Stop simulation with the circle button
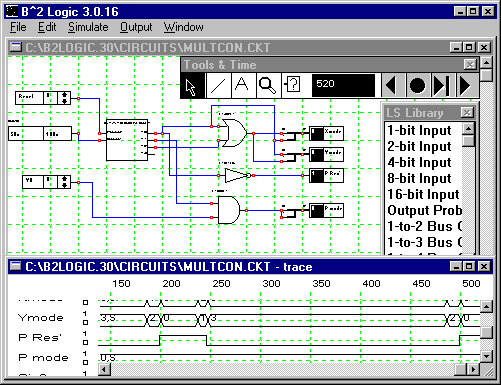 click(x=418, y=86)
